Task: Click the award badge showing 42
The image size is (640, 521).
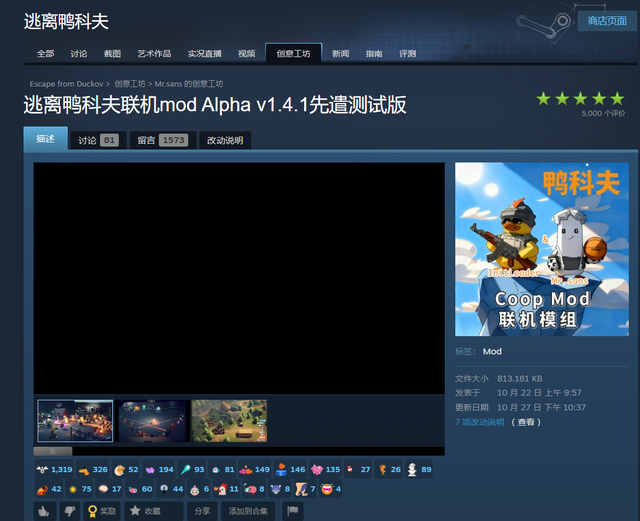Action: (49, 489)
